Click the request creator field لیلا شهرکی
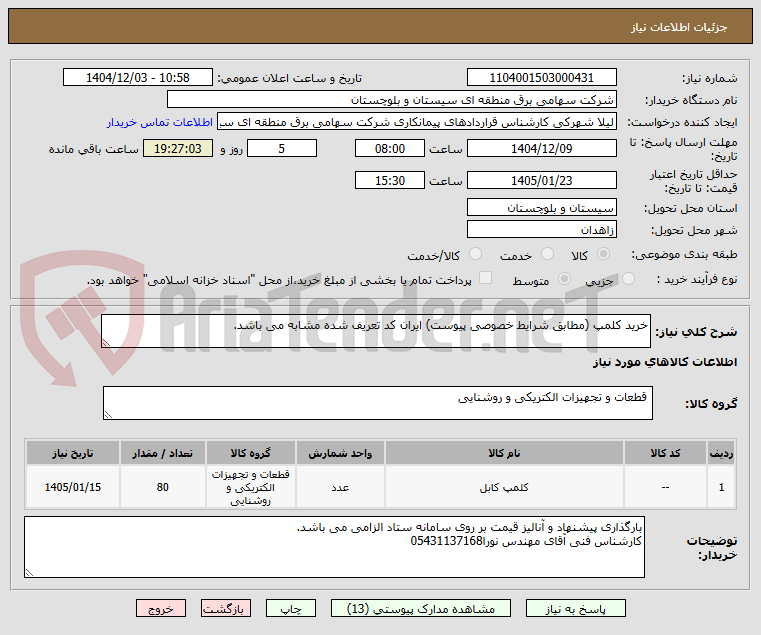This screenshot has height=635, width=761. 417,122
